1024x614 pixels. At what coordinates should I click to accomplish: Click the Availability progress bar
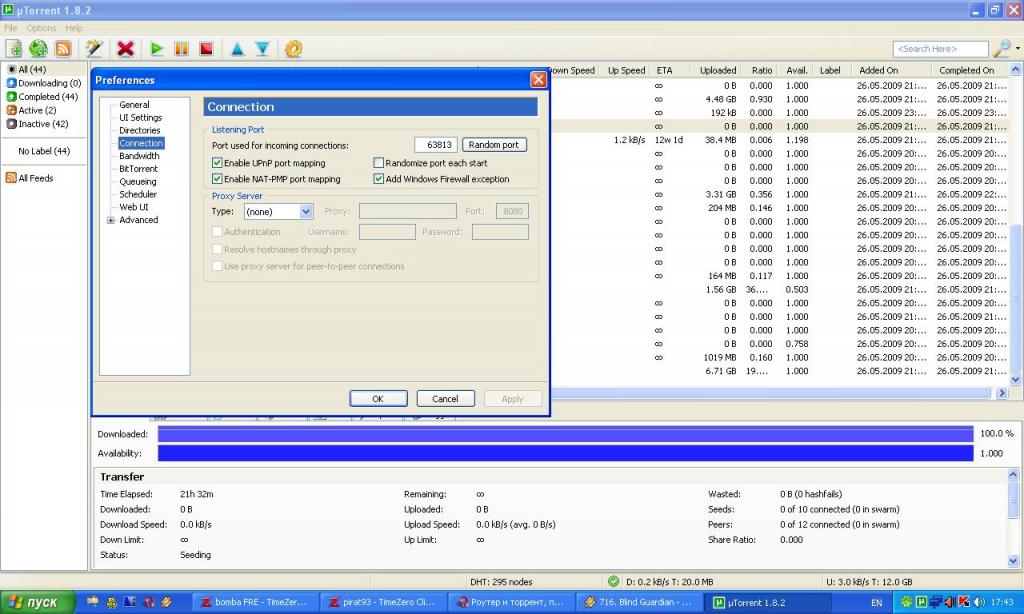click(x=566, y=453)
